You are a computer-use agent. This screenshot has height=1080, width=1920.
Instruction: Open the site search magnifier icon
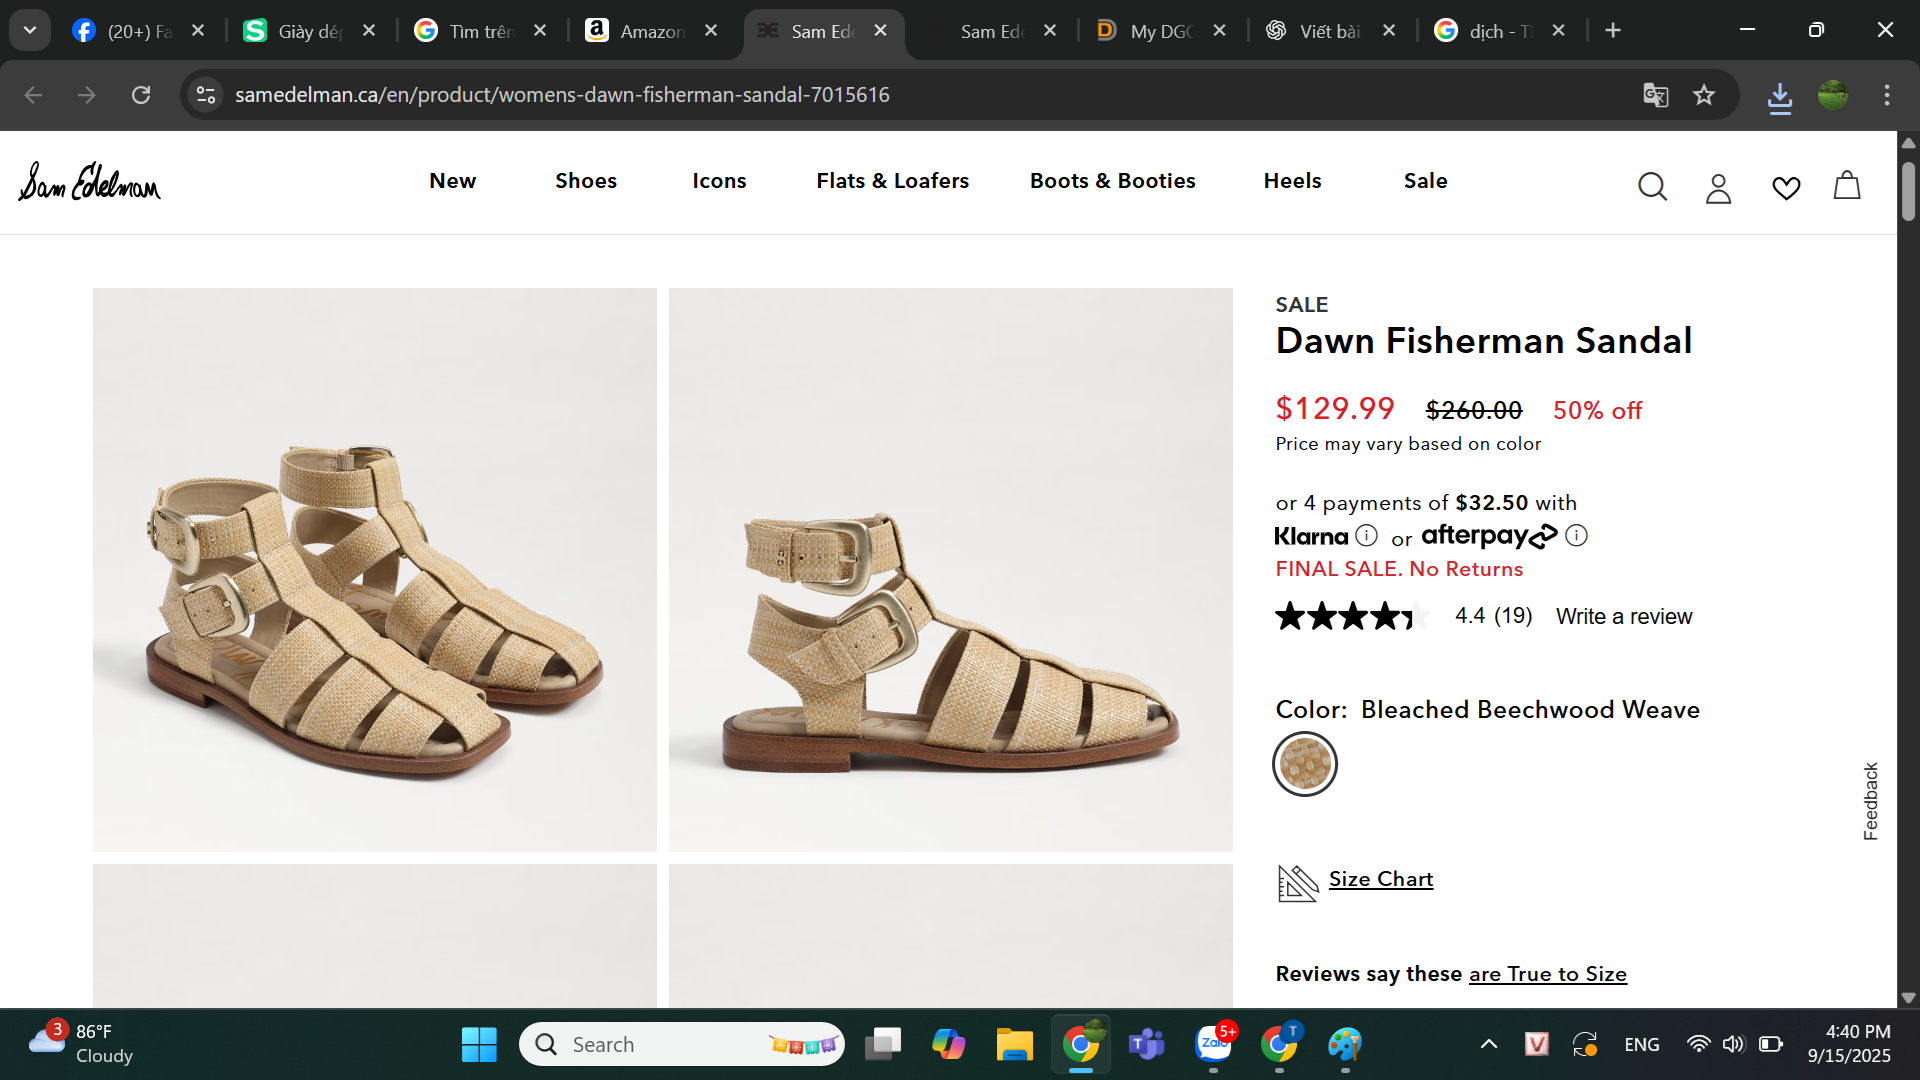click(1652, 187)
